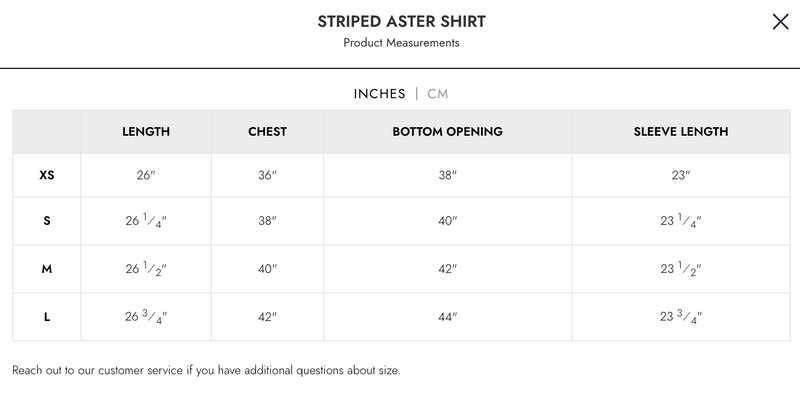Click the XS sleeve length value 23 inches
The height and width of the screenshot is (402, 800).
(x=681, y=175)
